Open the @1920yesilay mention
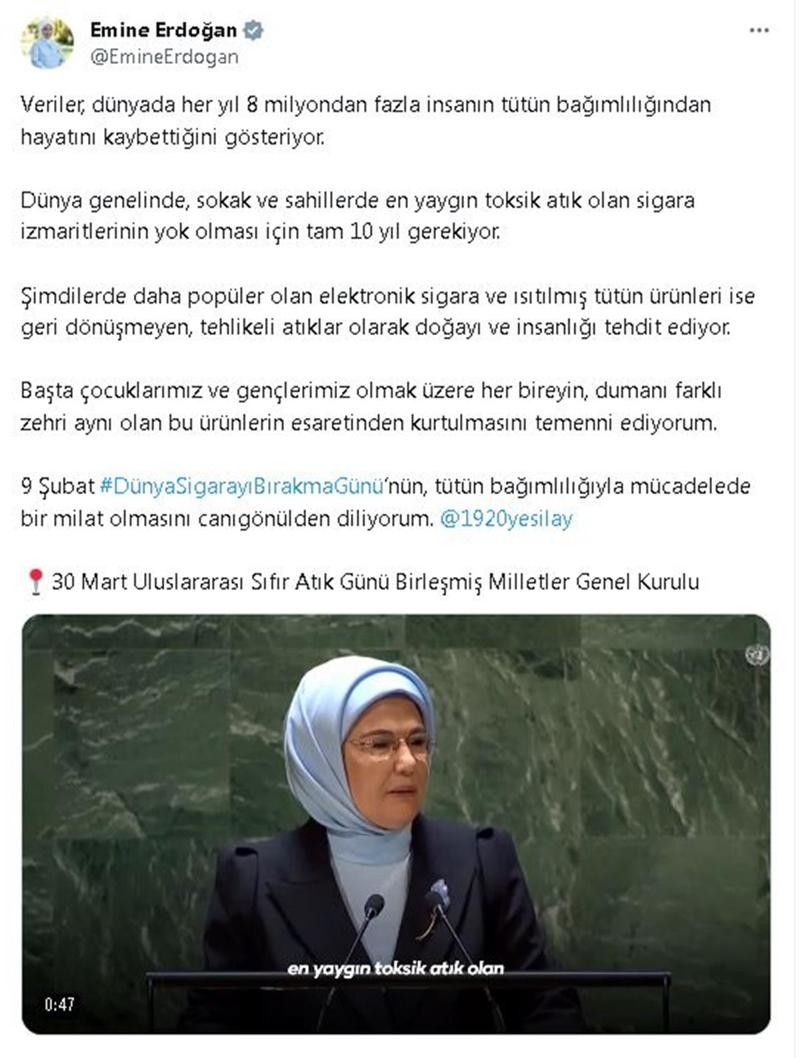The height and width of the screenshot is (1058, 800). pos(506,518)
